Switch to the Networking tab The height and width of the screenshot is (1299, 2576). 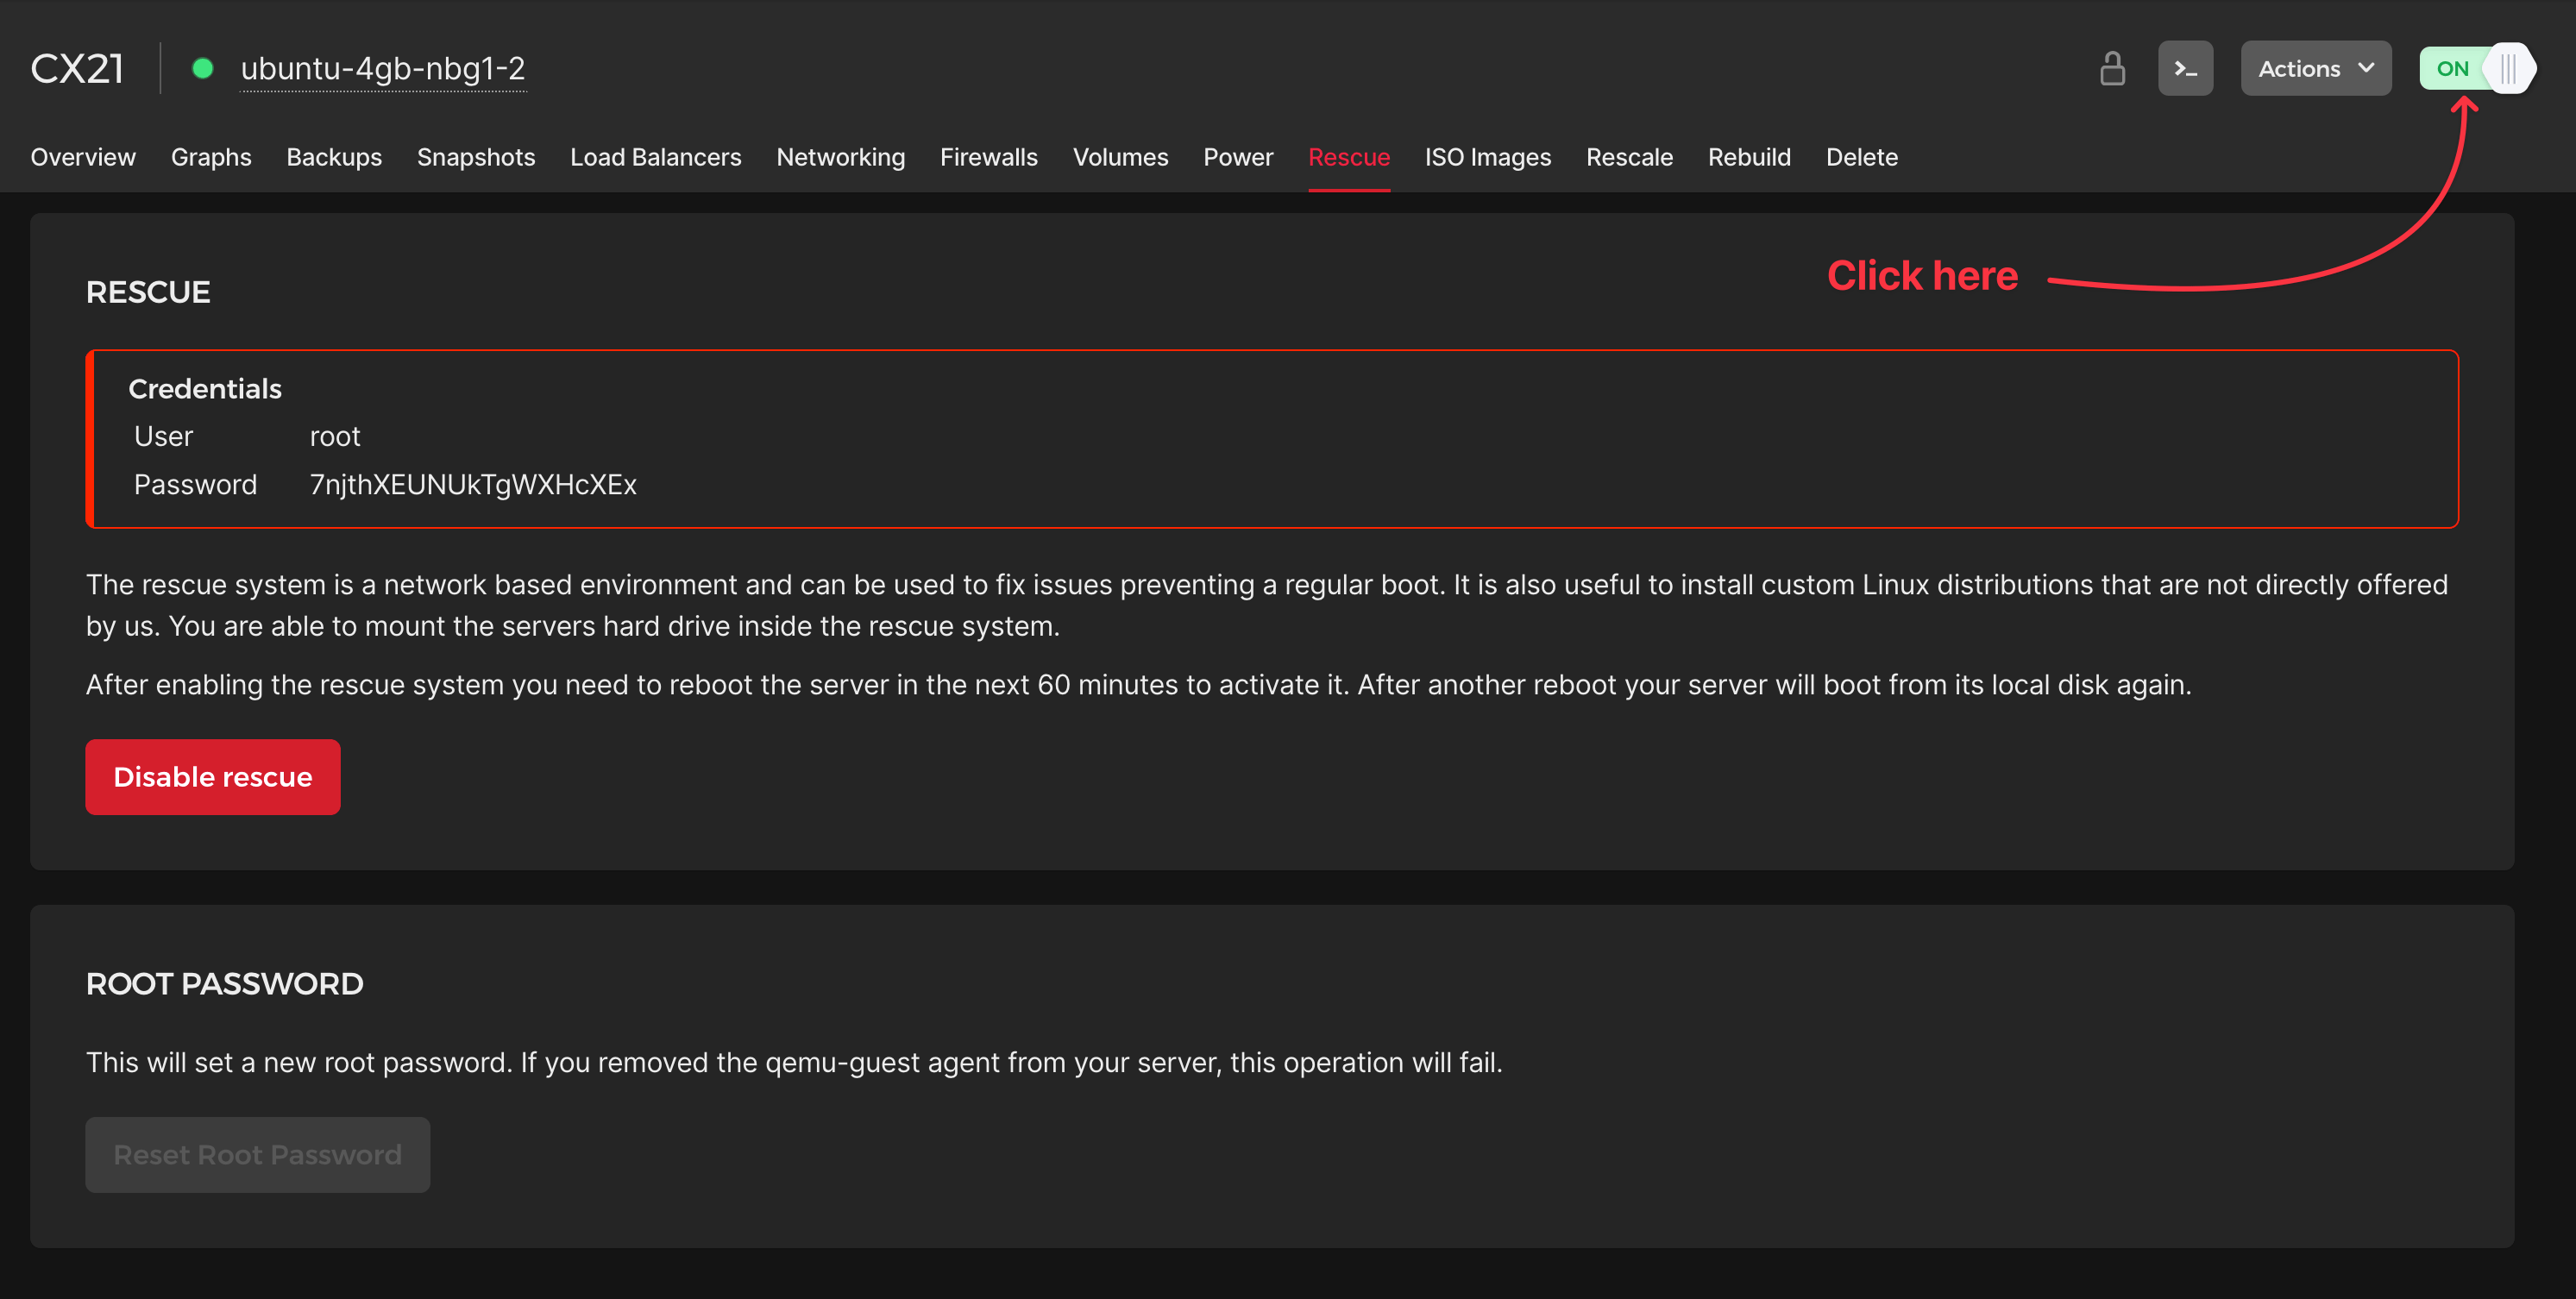pyautogui.click(x=840, y=157)
